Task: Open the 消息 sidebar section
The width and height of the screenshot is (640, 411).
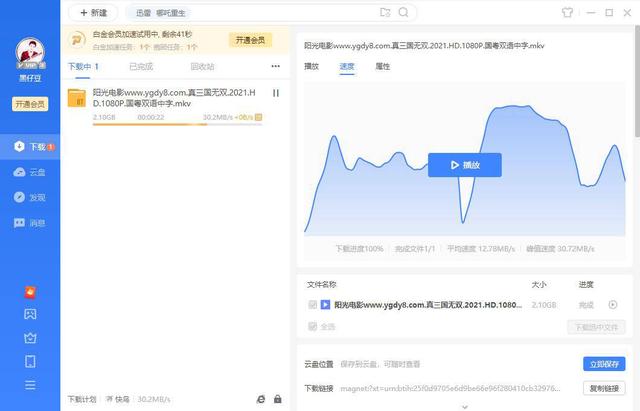Action: click(x=30, y=223)
